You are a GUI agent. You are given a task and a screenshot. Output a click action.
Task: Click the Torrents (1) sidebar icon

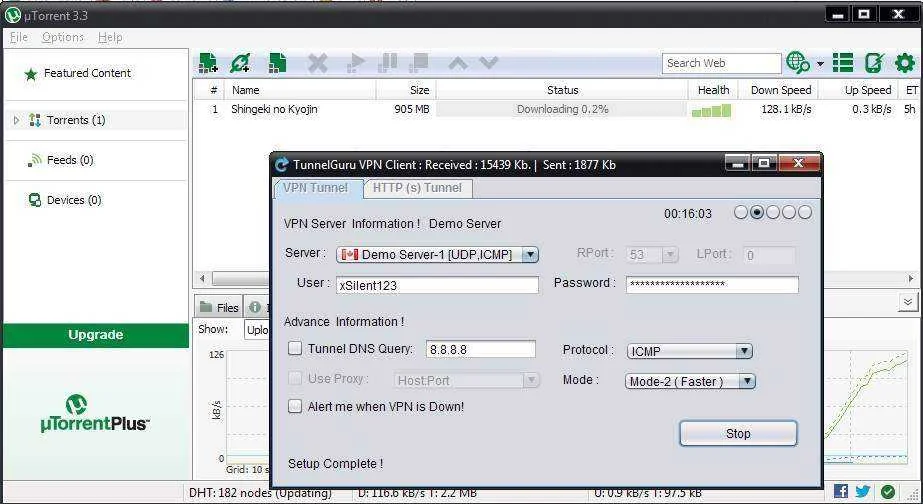click(x=35, y=120)
